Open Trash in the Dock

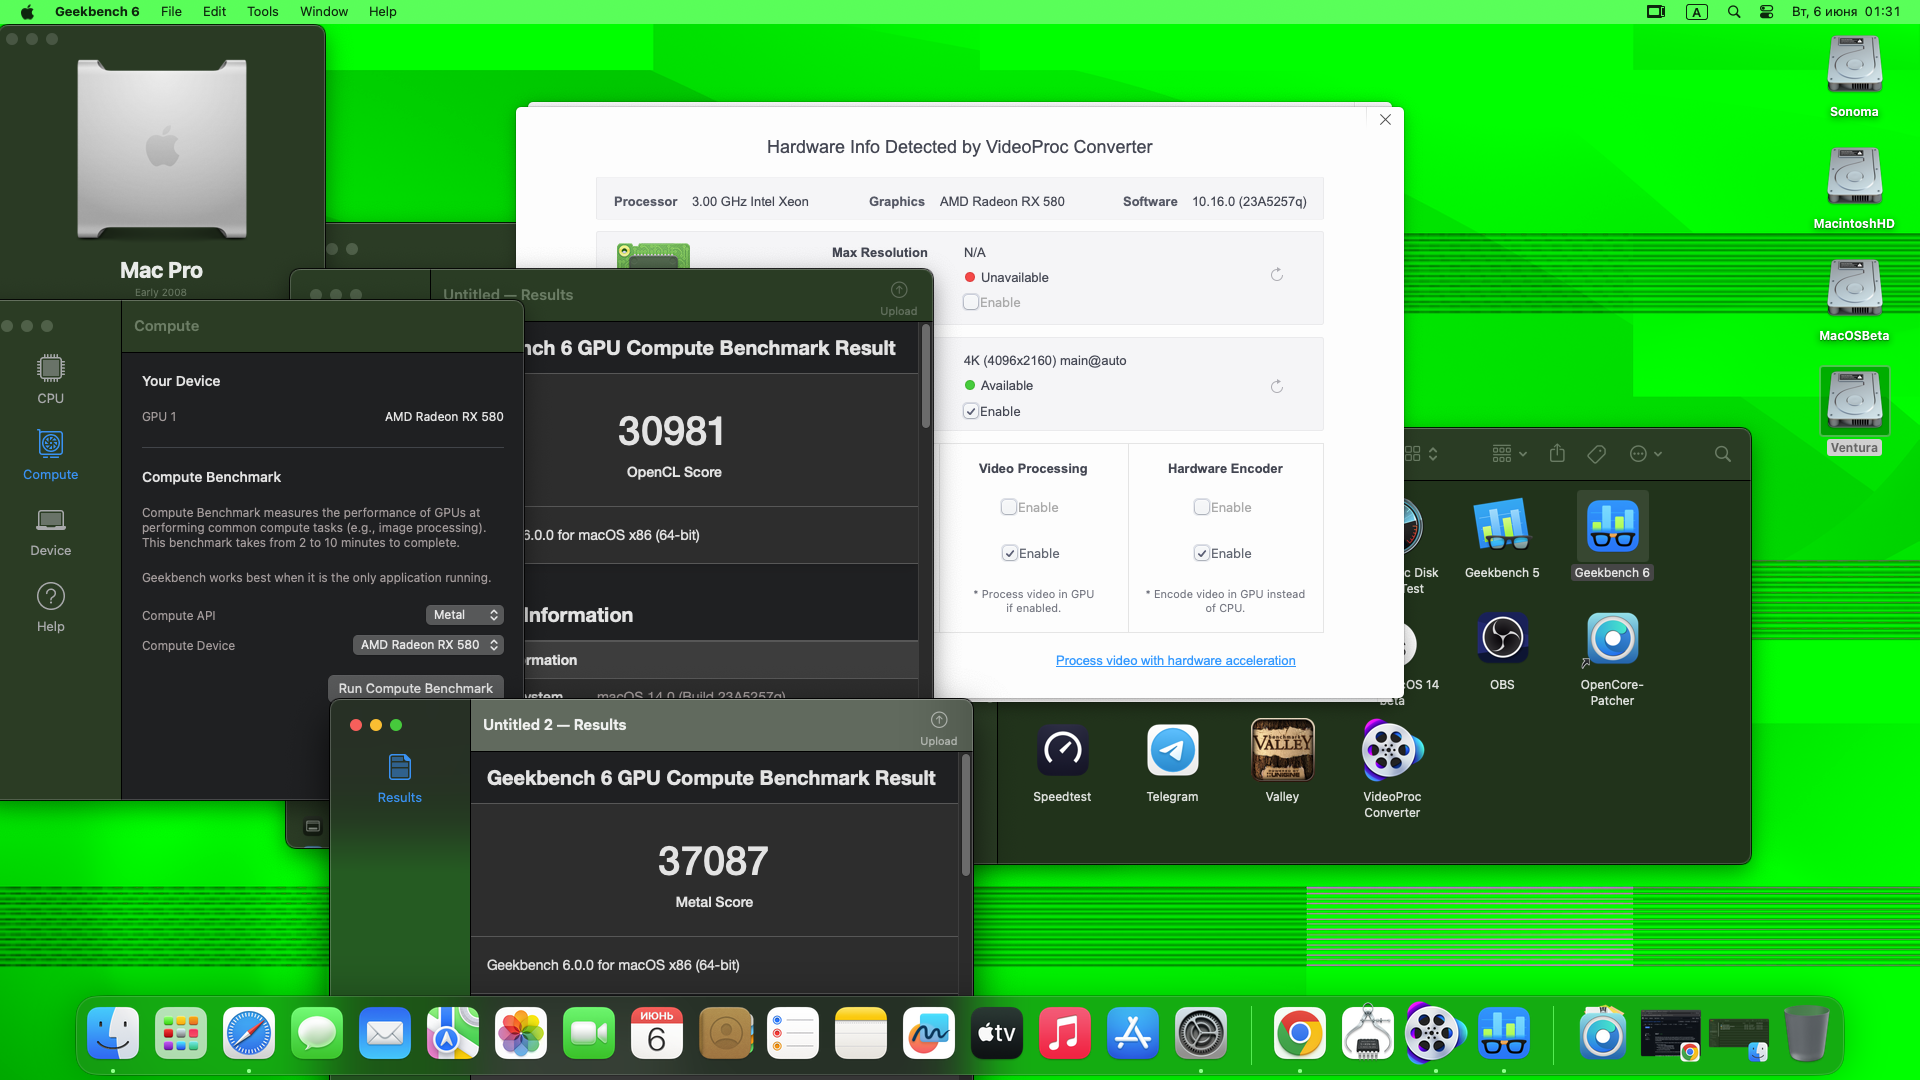click(x=1806, y=1034)
